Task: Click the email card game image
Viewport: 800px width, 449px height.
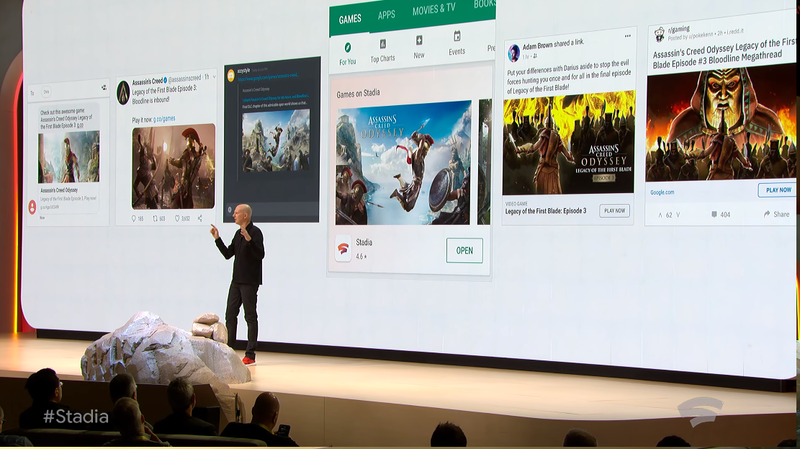Action: coord(69,157)
